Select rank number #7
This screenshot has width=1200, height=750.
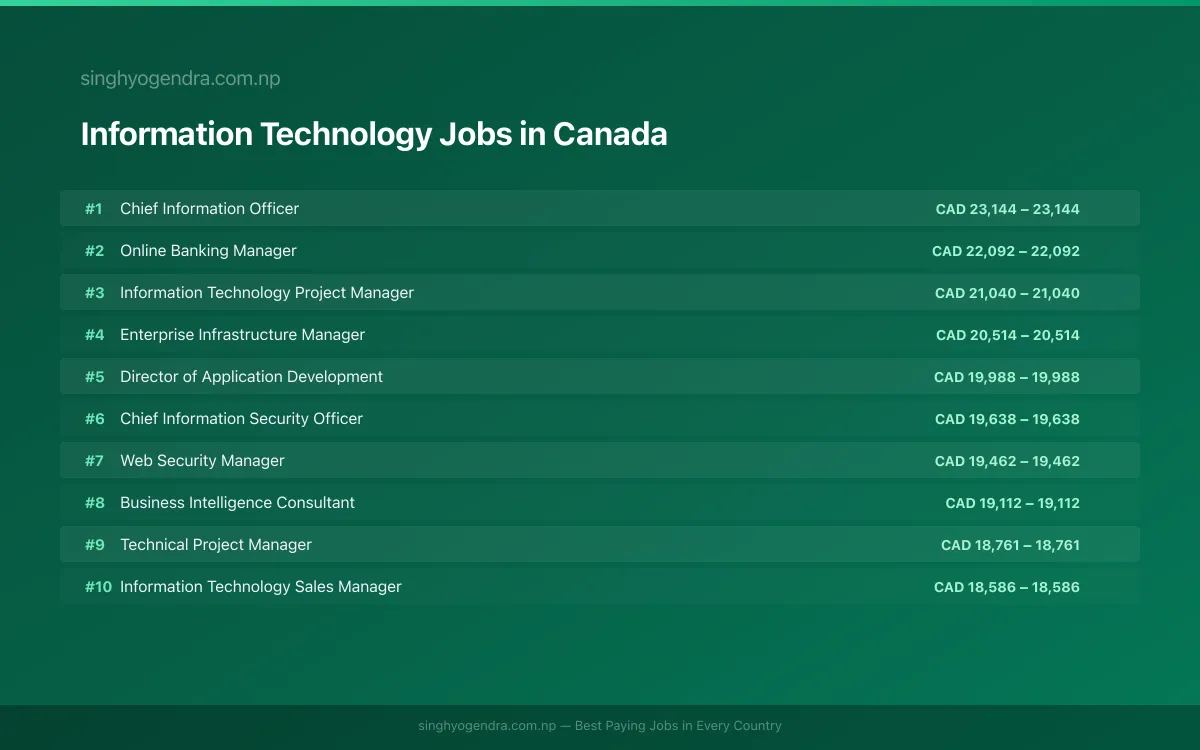(94, 461)
